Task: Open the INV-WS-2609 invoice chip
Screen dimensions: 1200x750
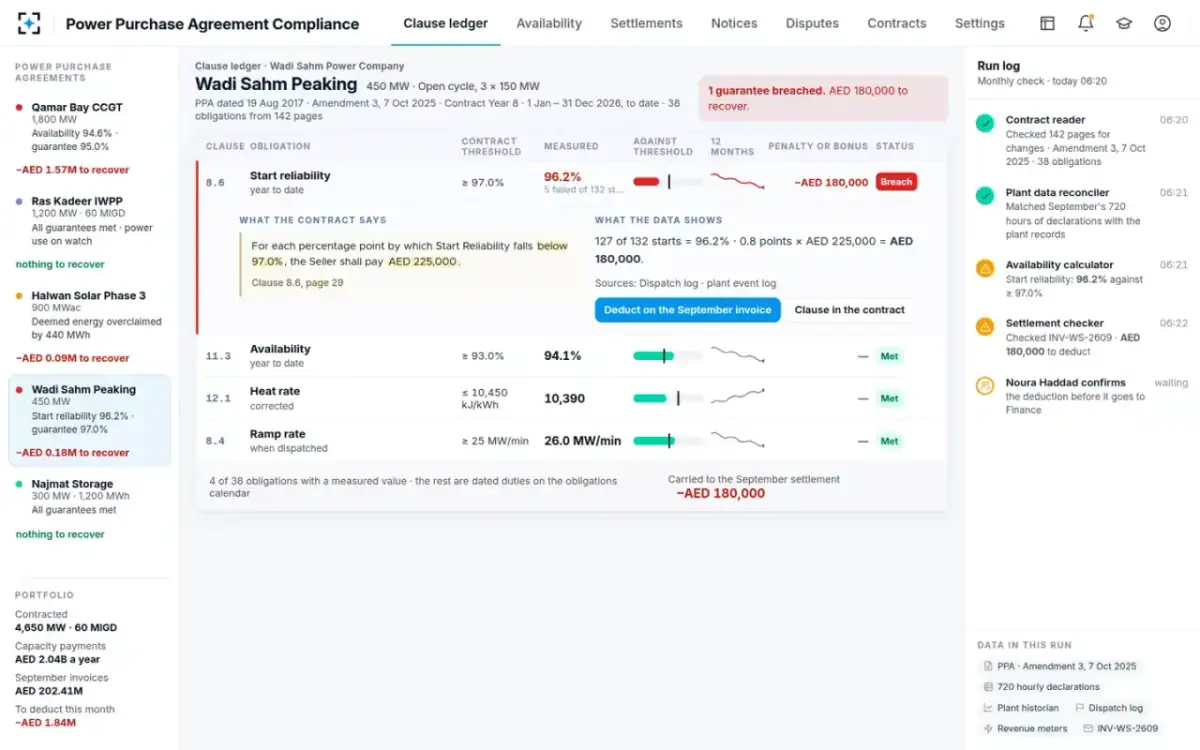Action: [x=1120, y=729]
